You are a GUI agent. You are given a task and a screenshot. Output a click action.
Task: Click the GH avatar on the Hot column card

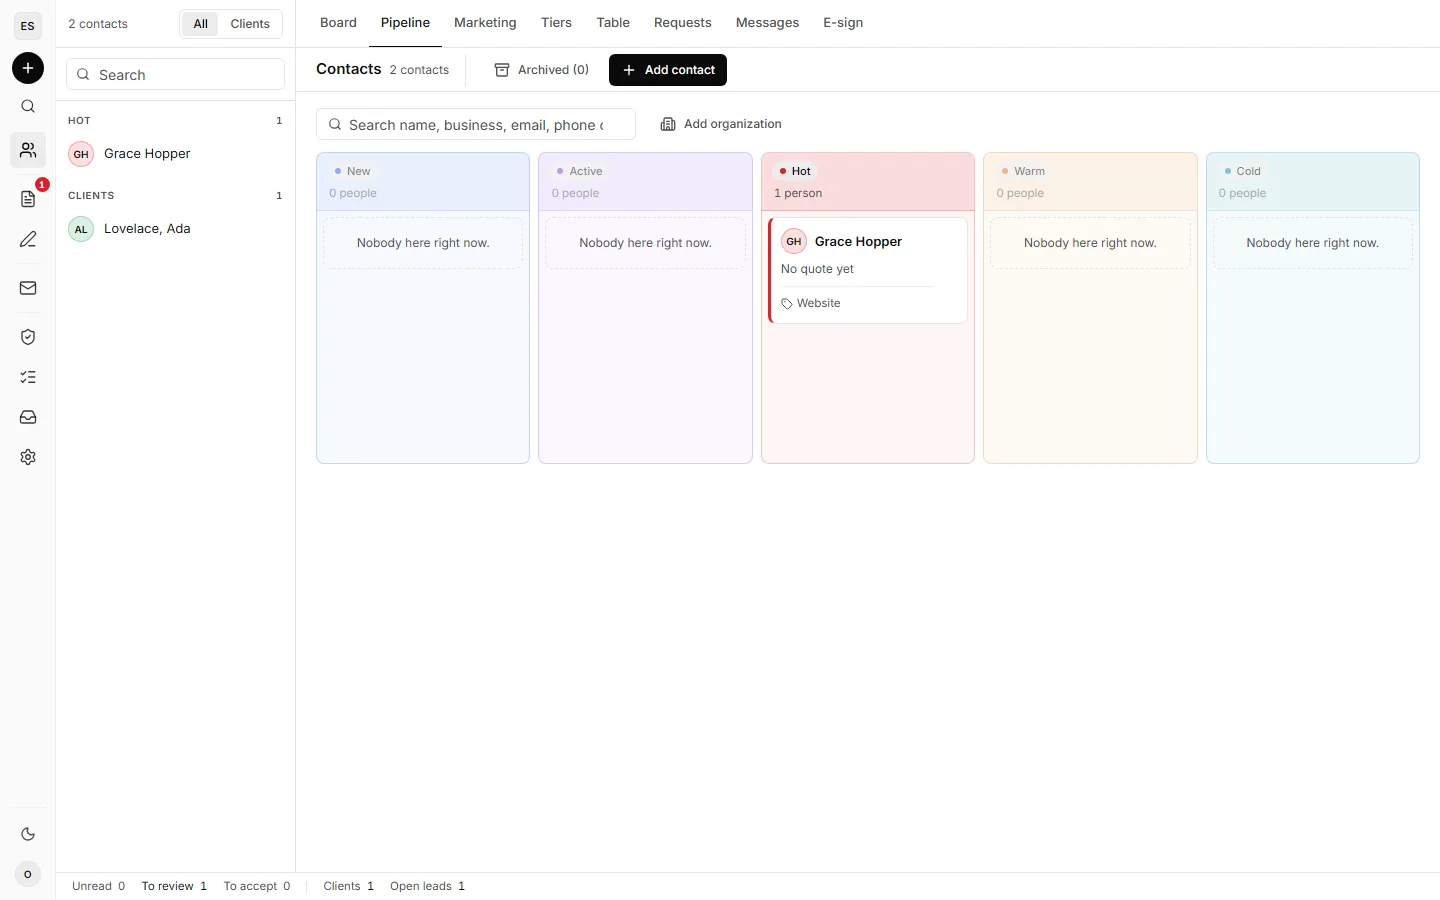(x=794, y=241)
